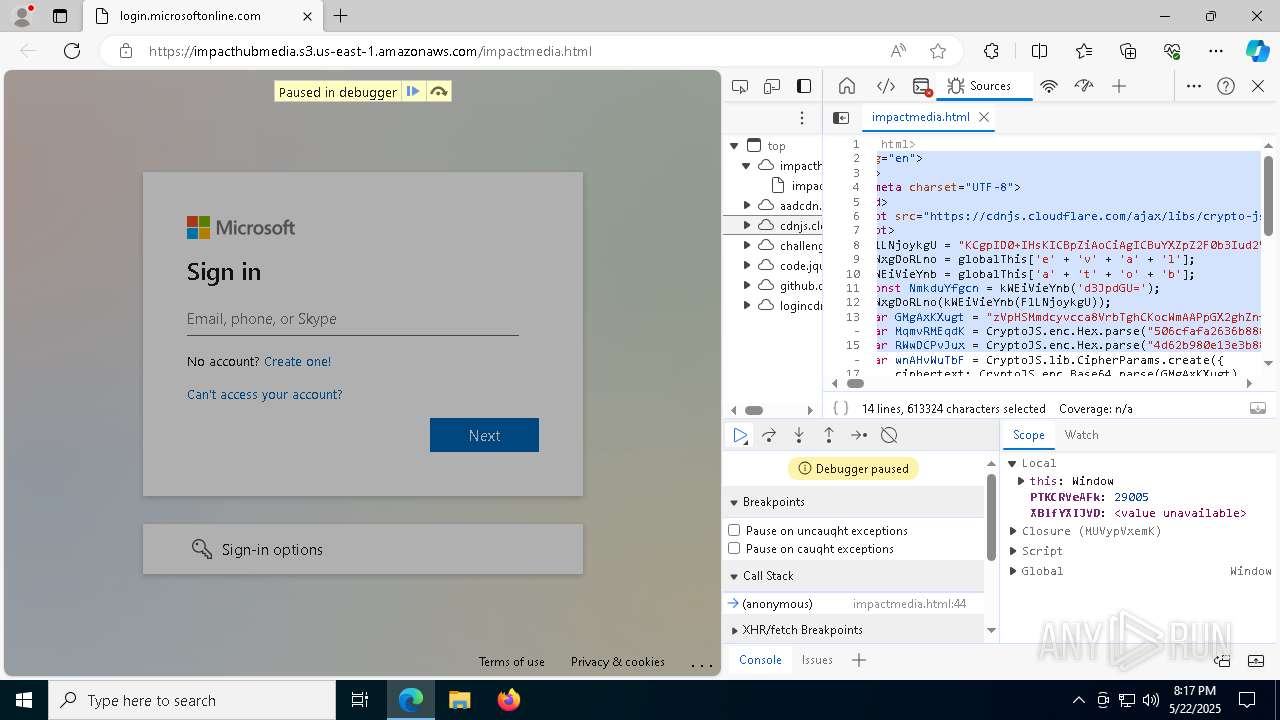Select (anonymous) call stack frame

(x=853, y=604)
